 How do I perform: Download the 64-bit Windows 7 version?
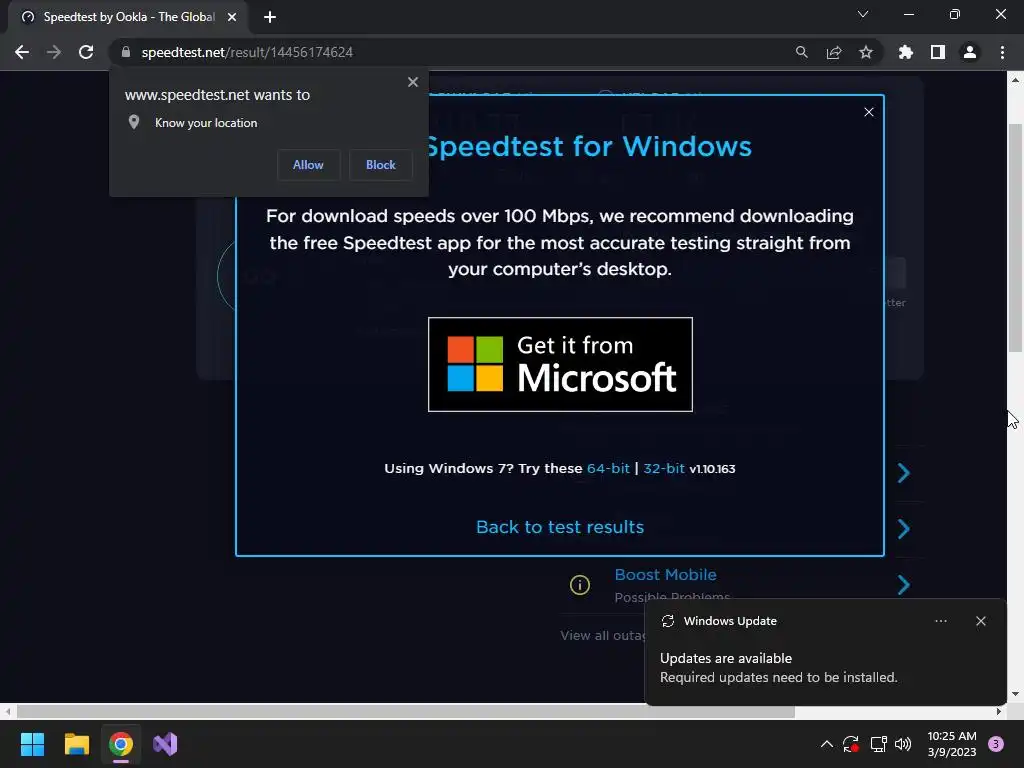point(608,468)
